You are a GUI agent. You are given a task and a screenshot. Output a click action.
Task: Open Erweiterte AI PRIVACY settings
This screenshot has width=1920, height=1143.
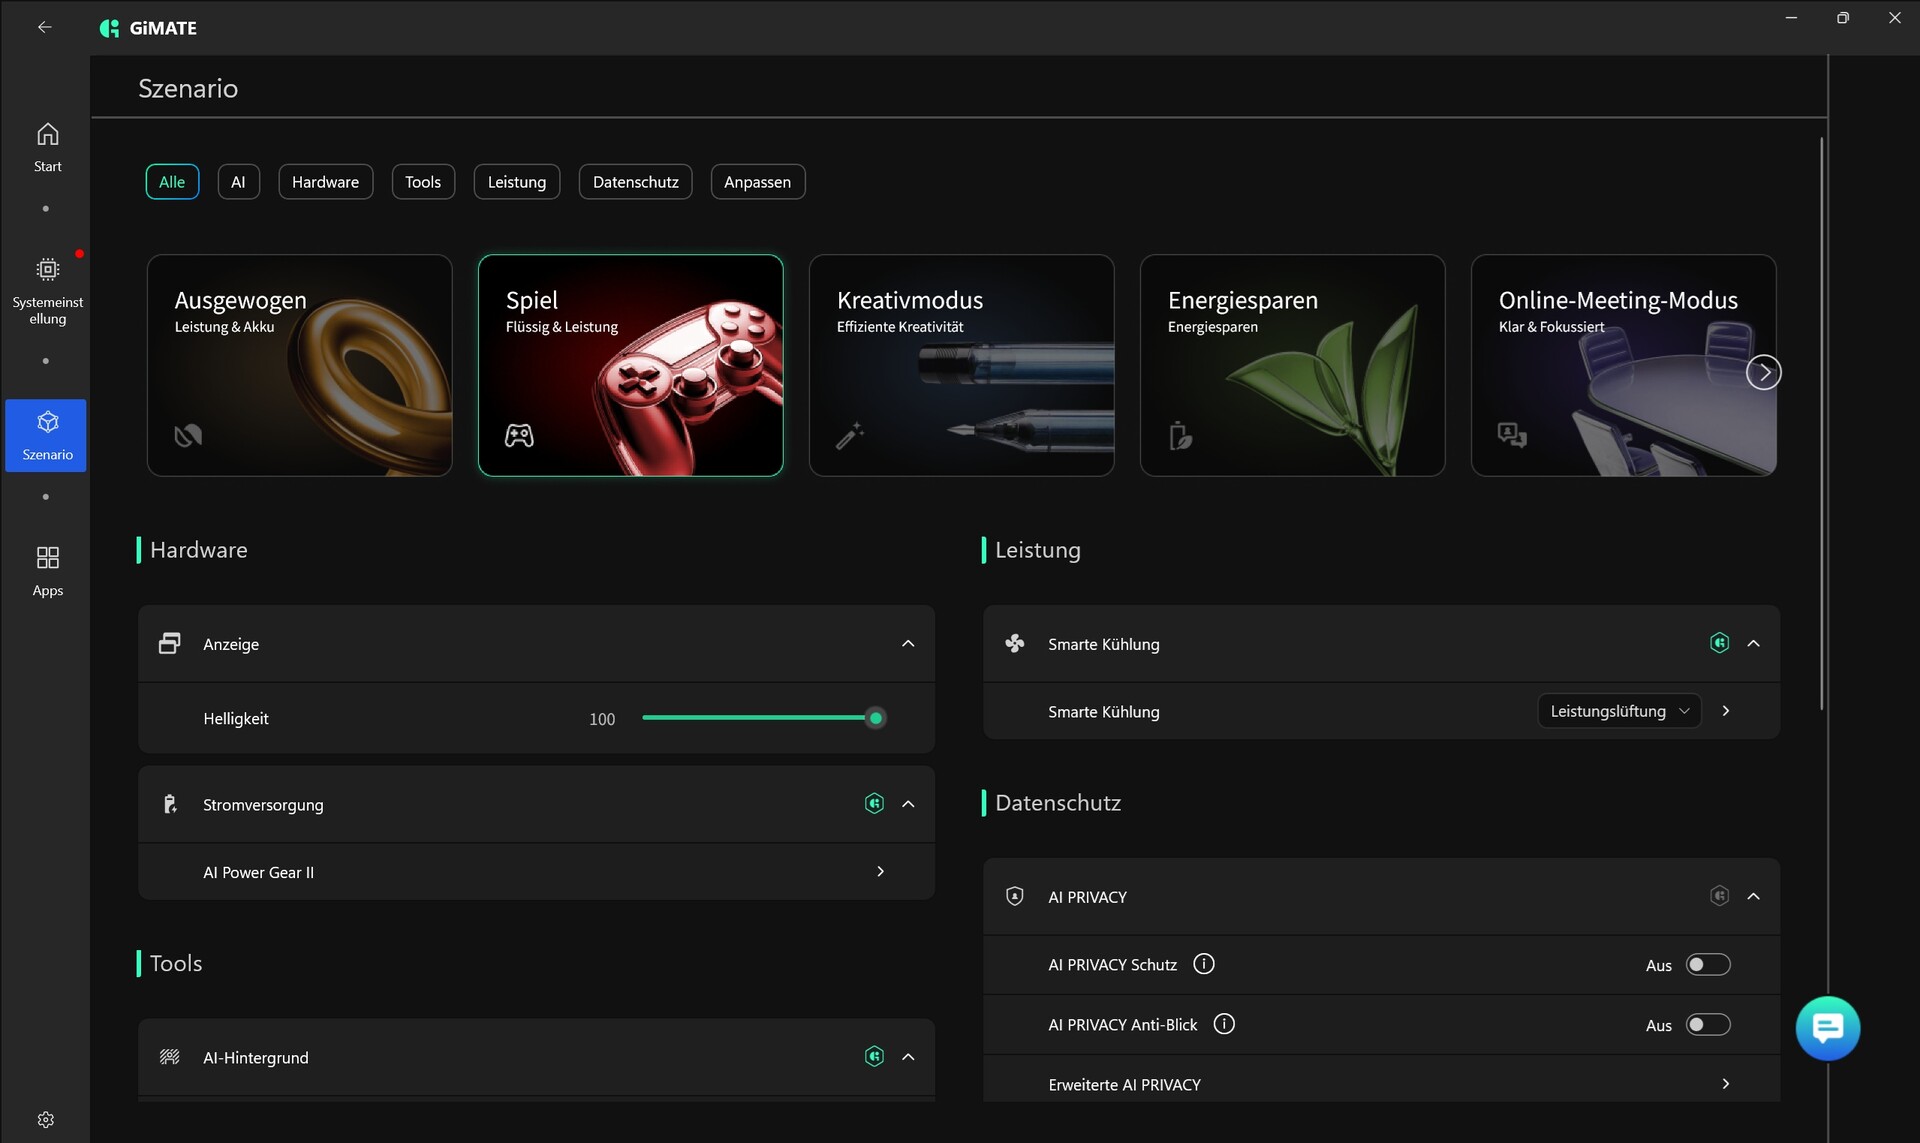pos(1725,1084)
